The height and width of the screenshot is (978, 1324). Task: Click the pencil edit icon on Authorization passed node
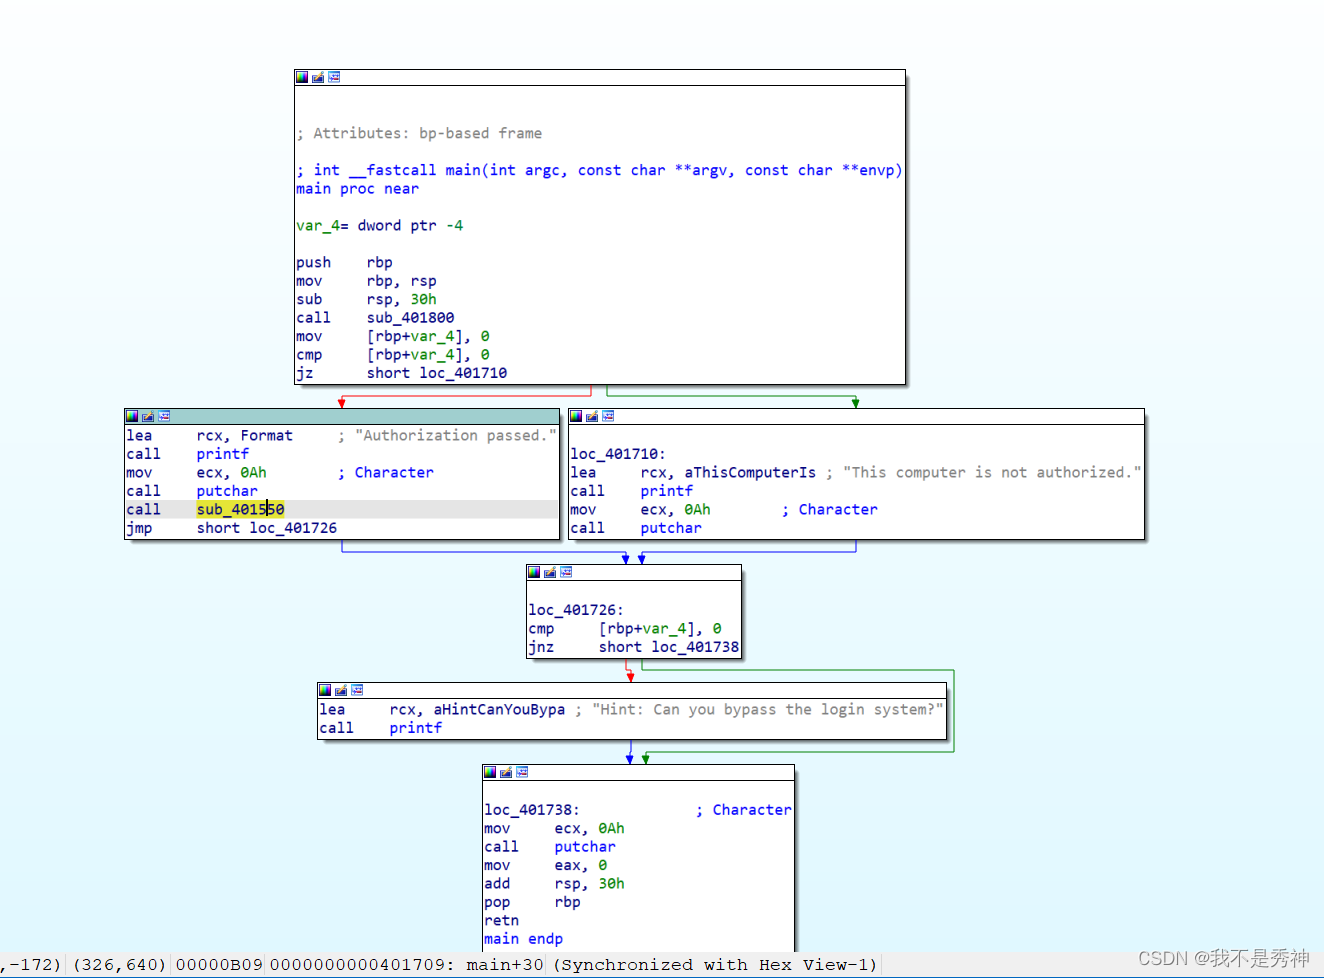pyautogui.click(x=148, y=416)
